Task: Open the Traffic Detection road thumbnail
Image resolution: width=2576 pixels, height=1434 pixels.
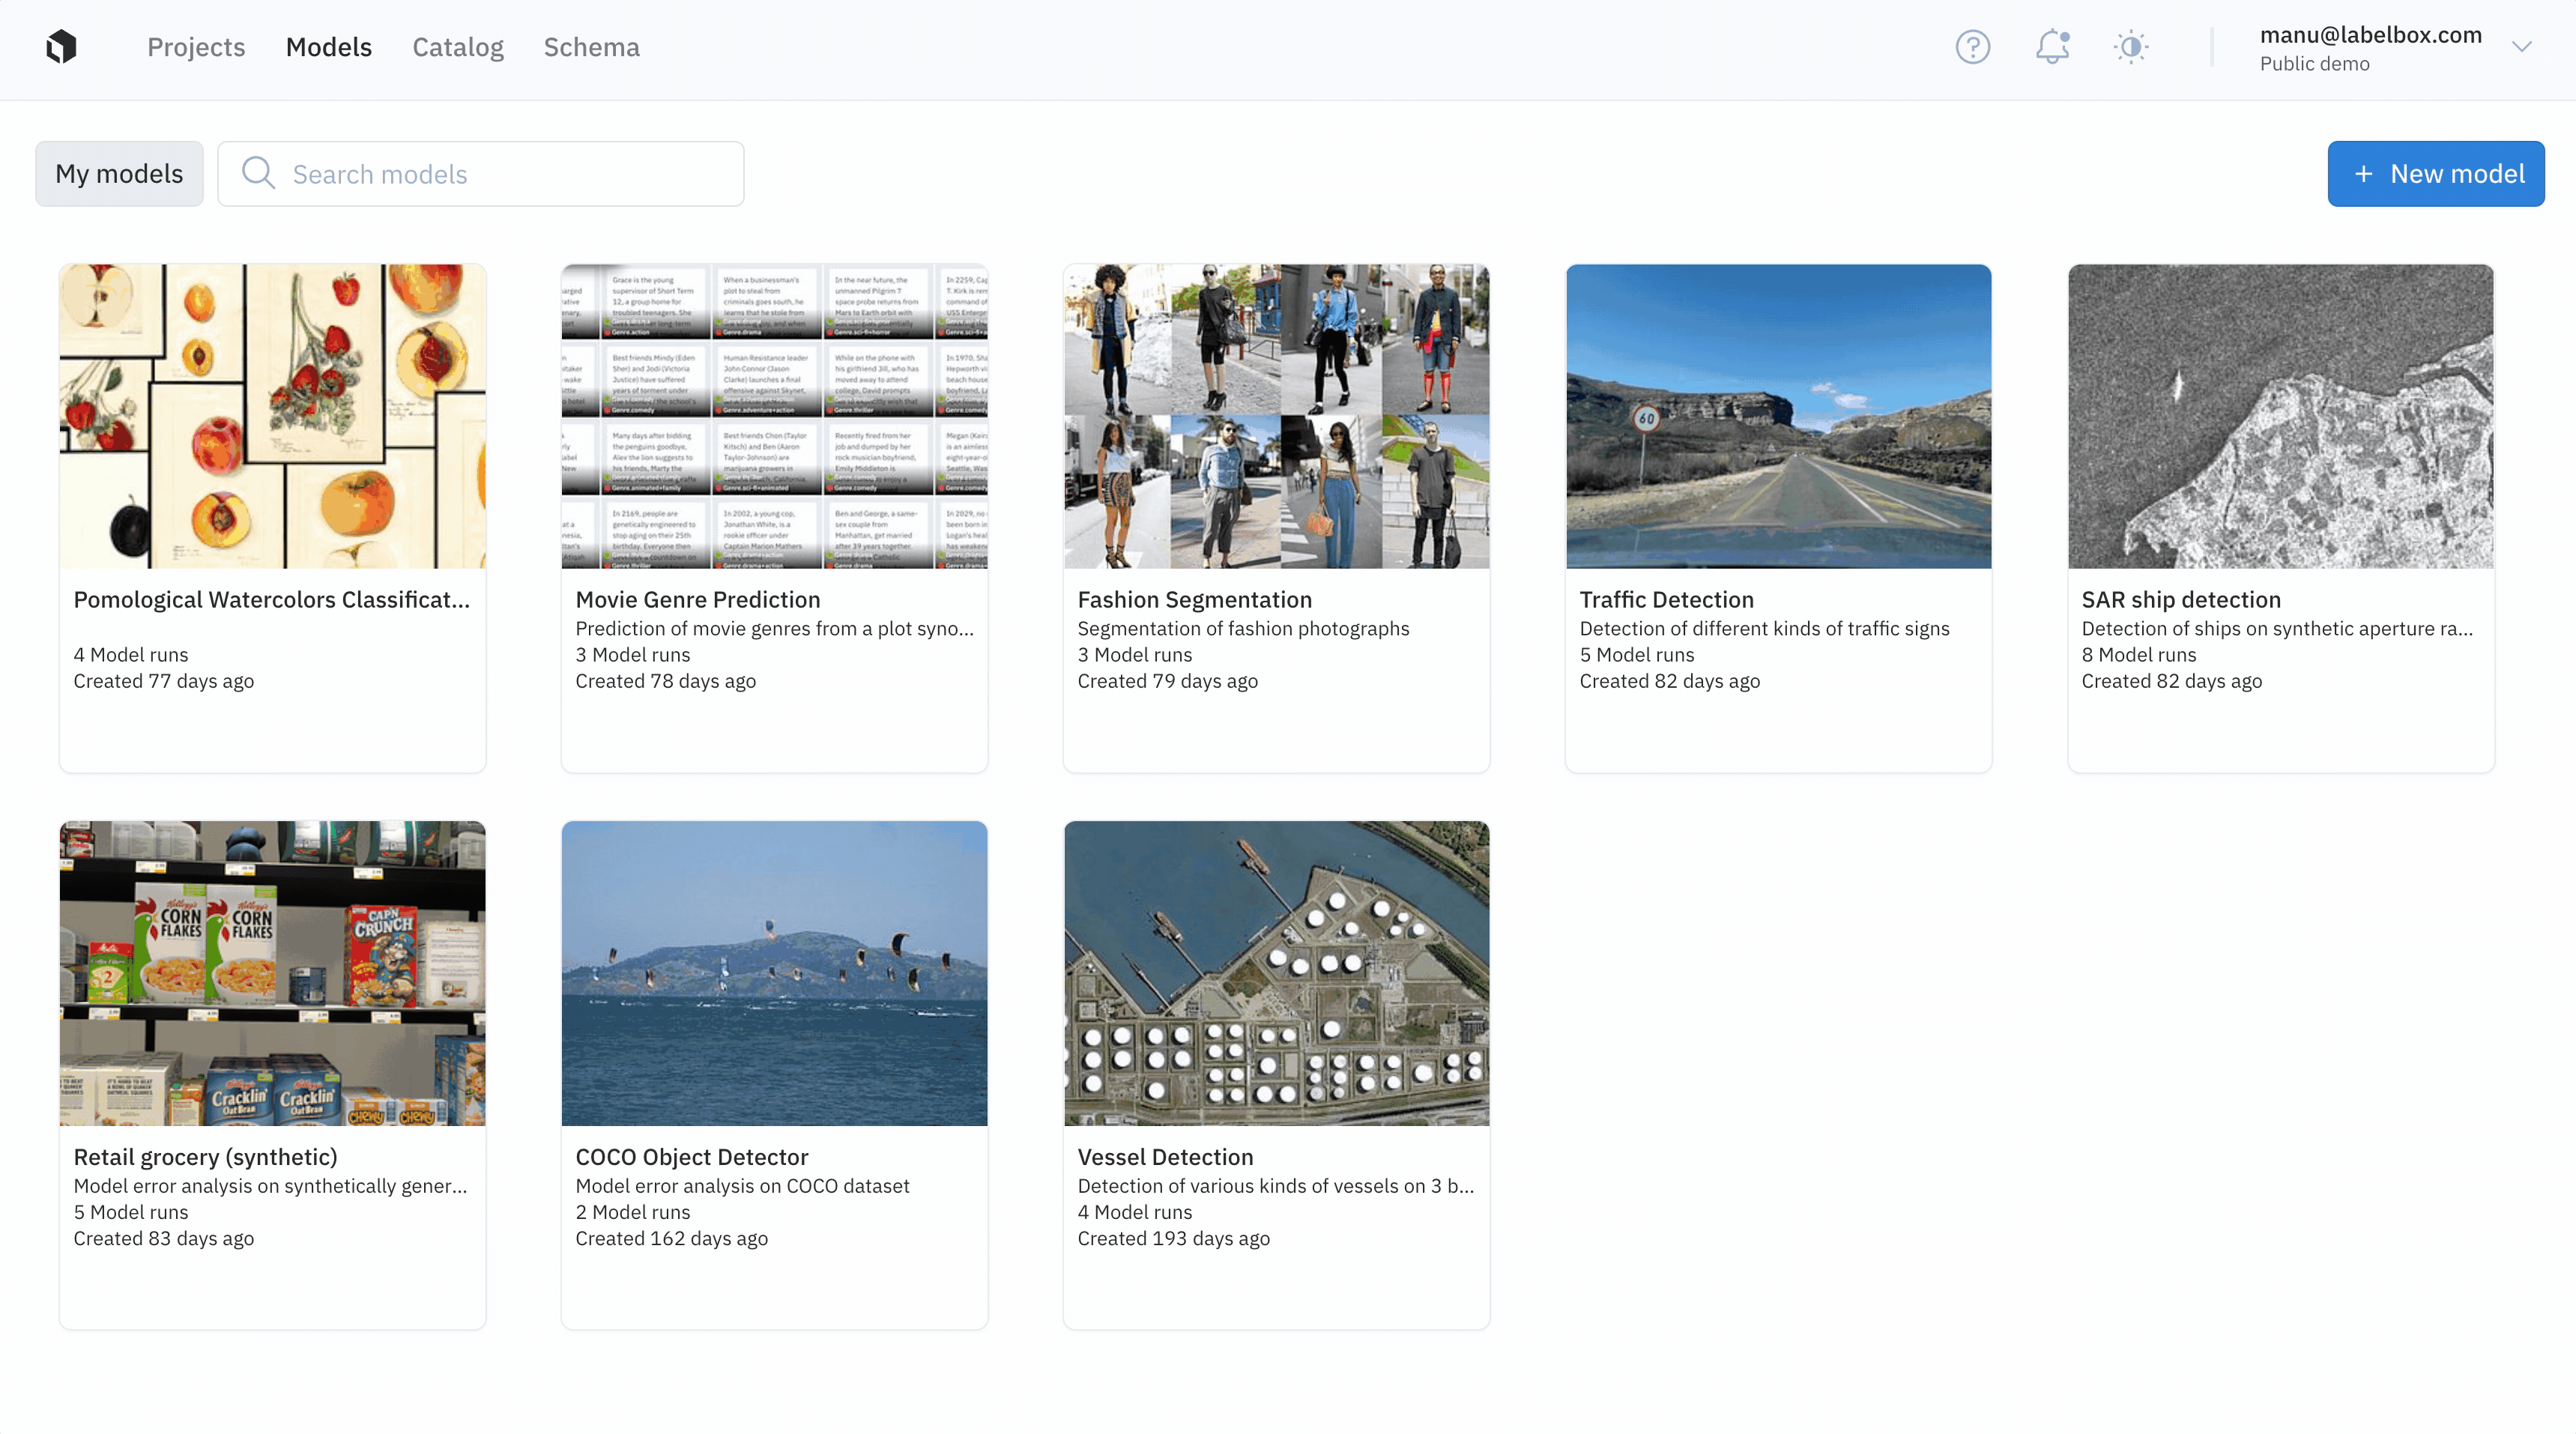Action: tap(1778, 416)
